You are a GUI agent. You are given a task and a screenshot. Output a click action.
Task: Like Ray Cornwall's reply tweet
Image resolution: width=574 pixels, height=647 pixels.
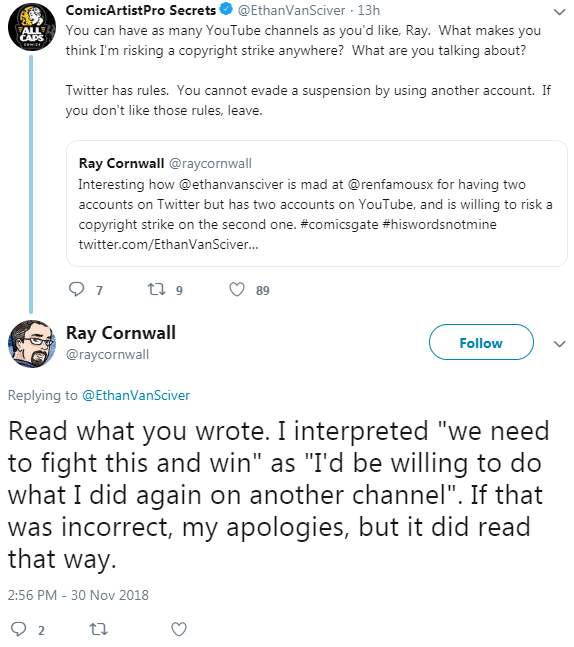click(179, 629)
